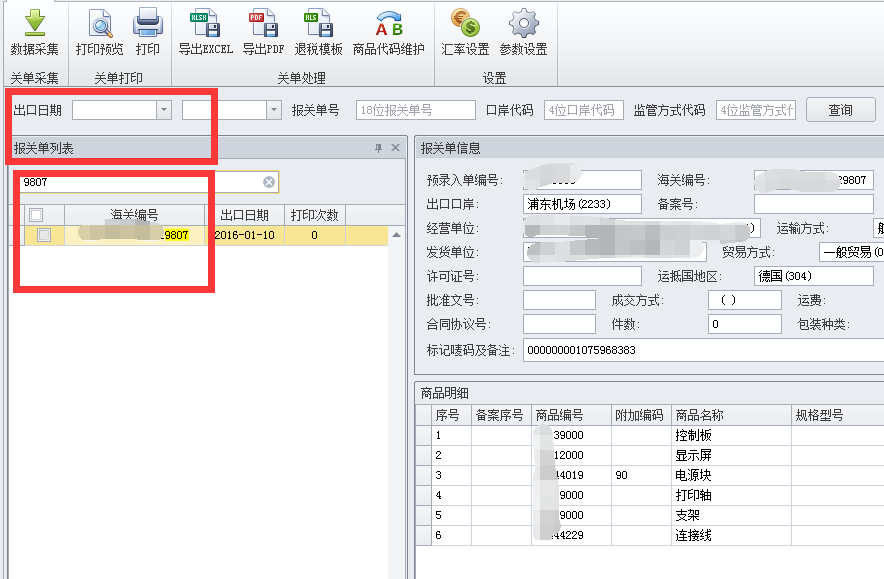884x579 pixels.
Task: Export data with 导出EXCEL
Action: pos(205,32)
